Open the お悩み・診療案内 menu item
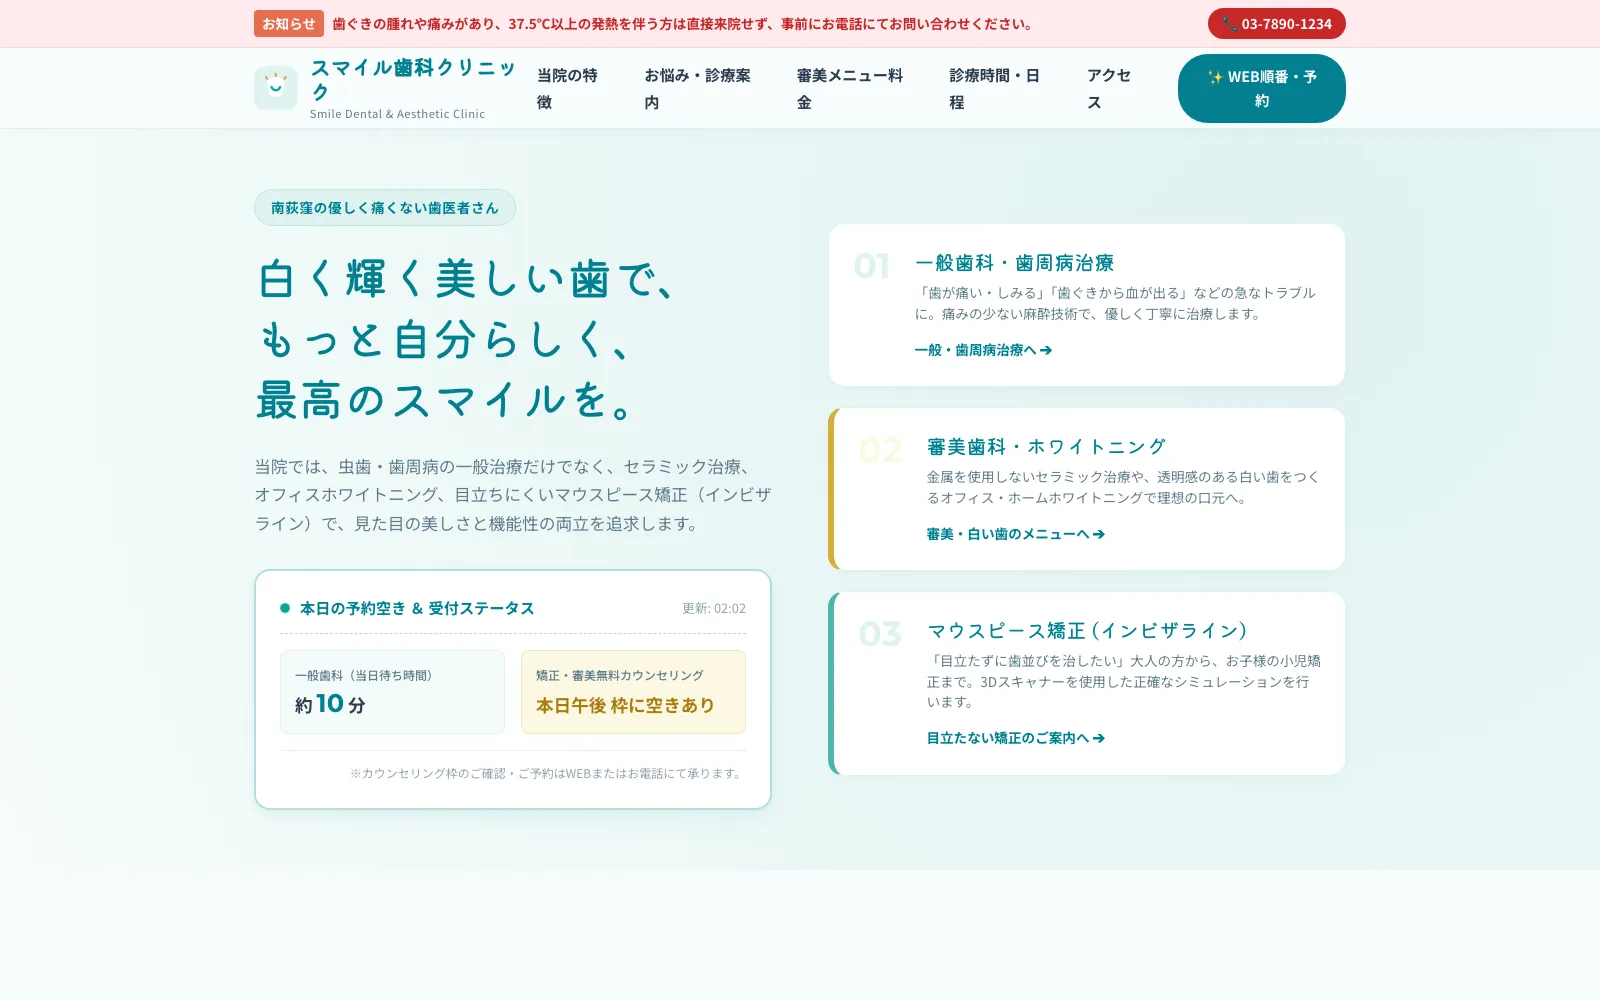Viewport: 1600px width, 1000px height. point(697,88)
